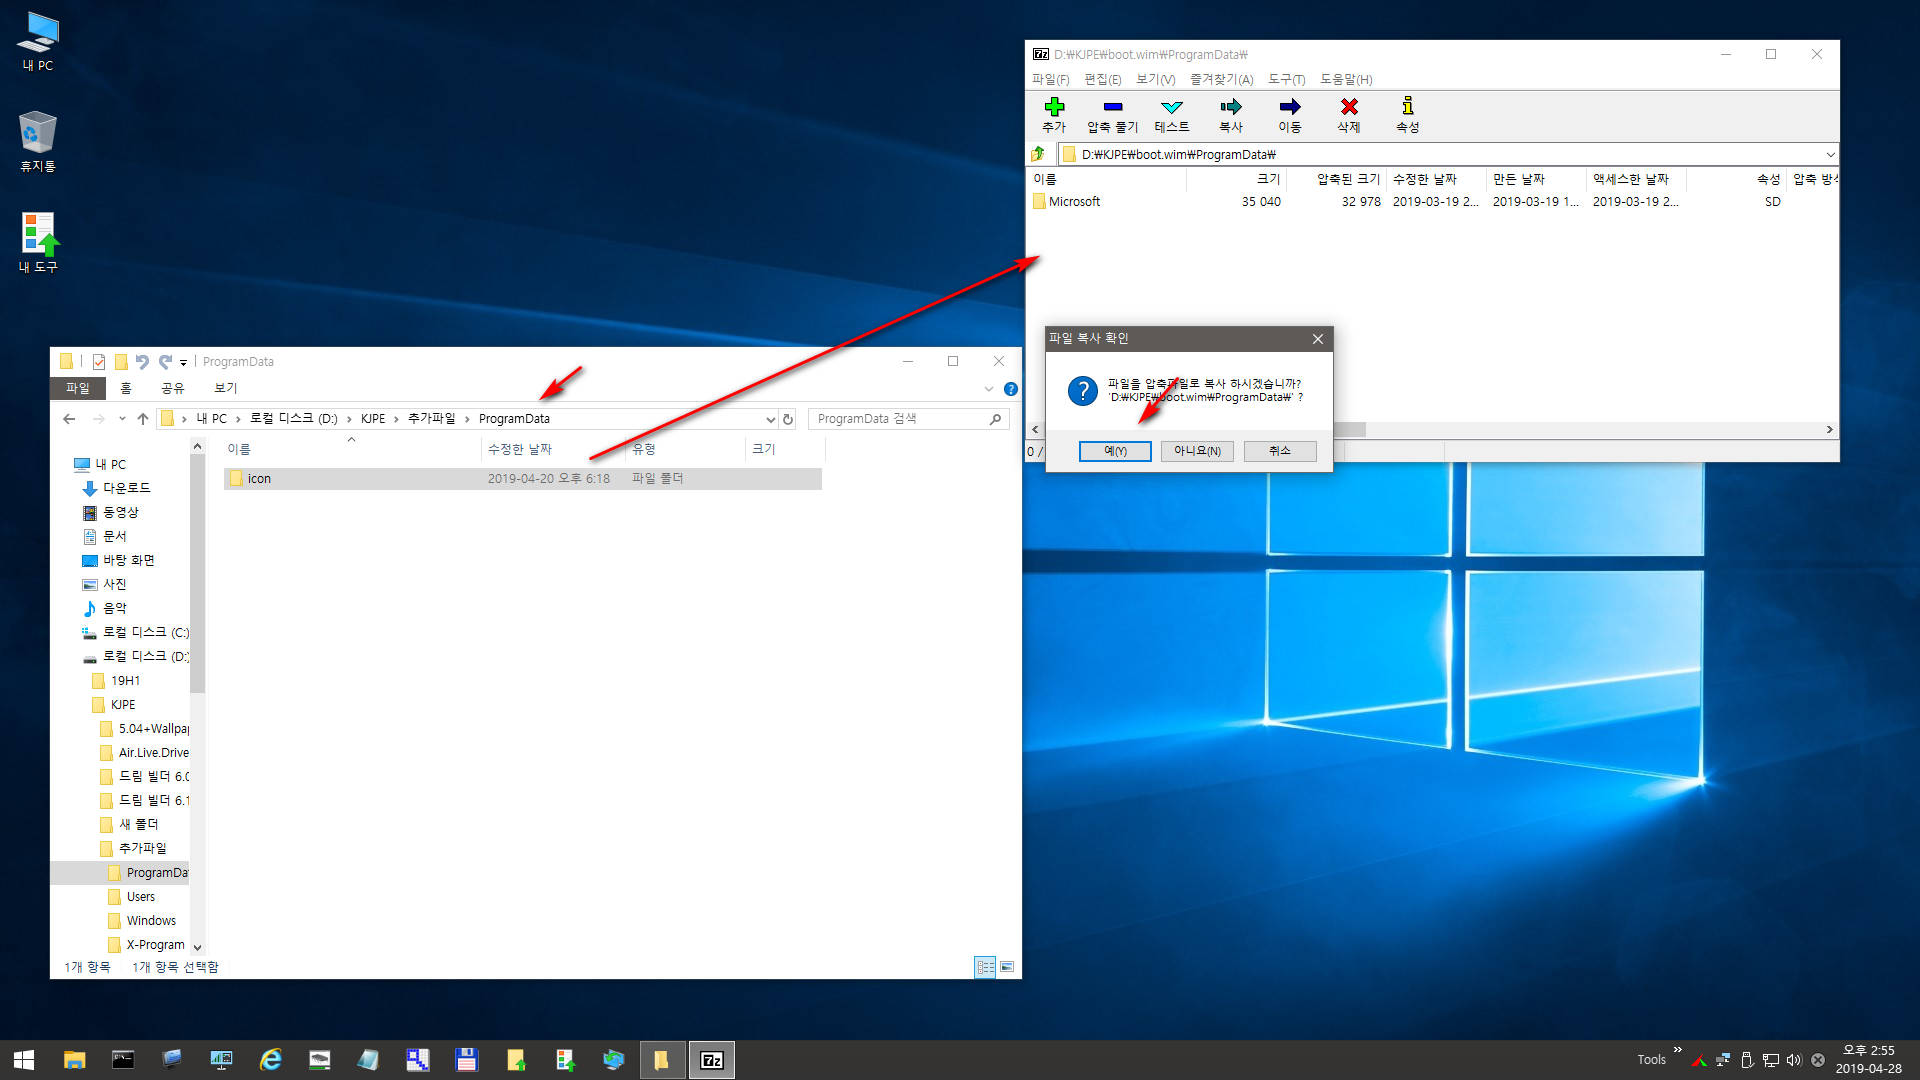
Task: Click the volume speaker tray icon
Action: (1794, 1060)
